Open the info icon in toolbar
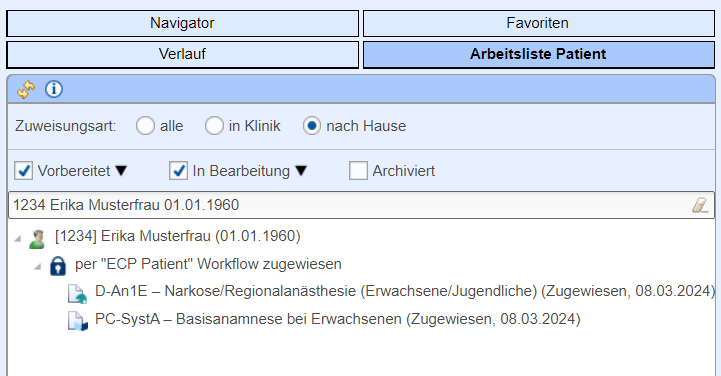Viewport: 721px width, 376px height. tap(54, 89)
